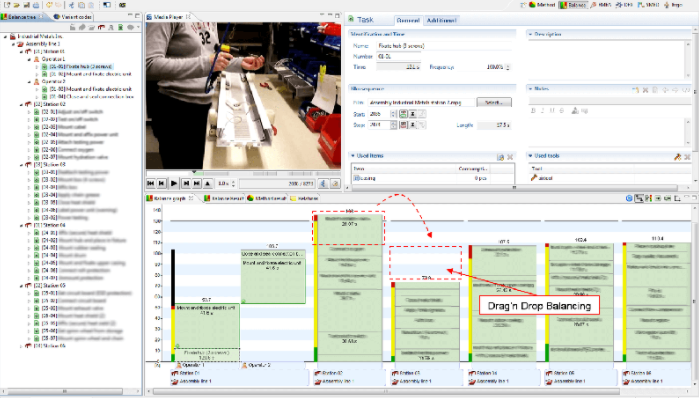The image size is (699, 398).
Task: Jump to the video start in Media Player
Action: 151,183
